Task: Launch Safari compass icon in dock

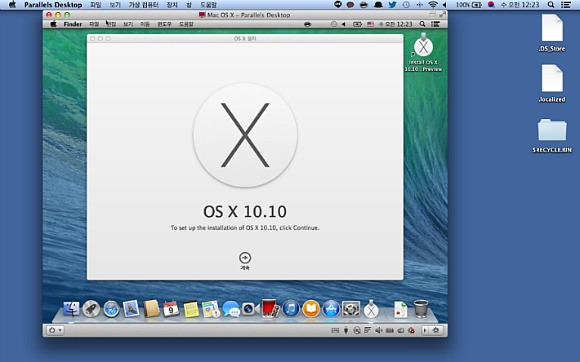Action: pyautogui.click(x=111, y=309)
